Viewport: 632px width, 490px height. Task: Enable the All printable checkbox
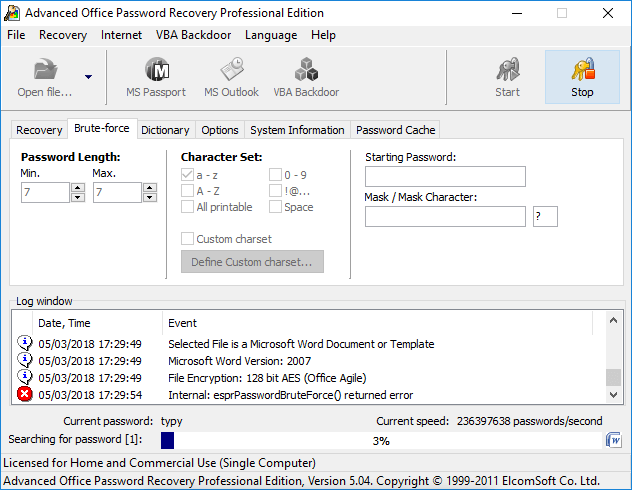click(187, 207)
